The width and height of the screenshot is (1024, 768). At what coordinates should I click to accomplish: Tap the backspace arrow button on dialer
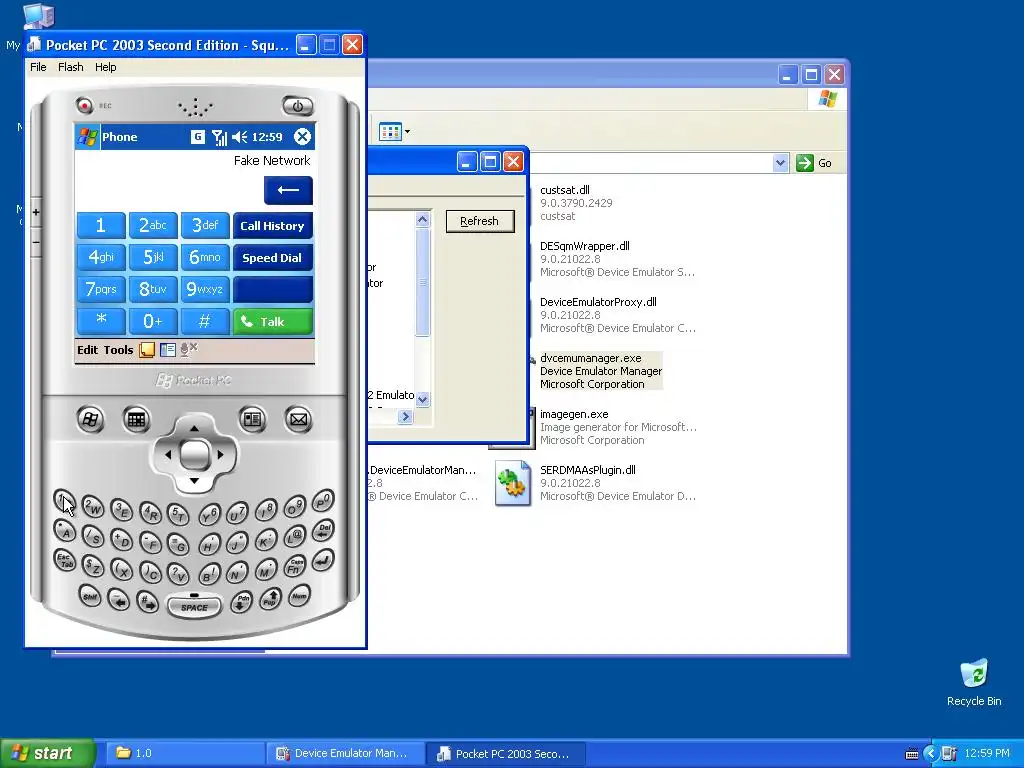[x=288, y=190]
